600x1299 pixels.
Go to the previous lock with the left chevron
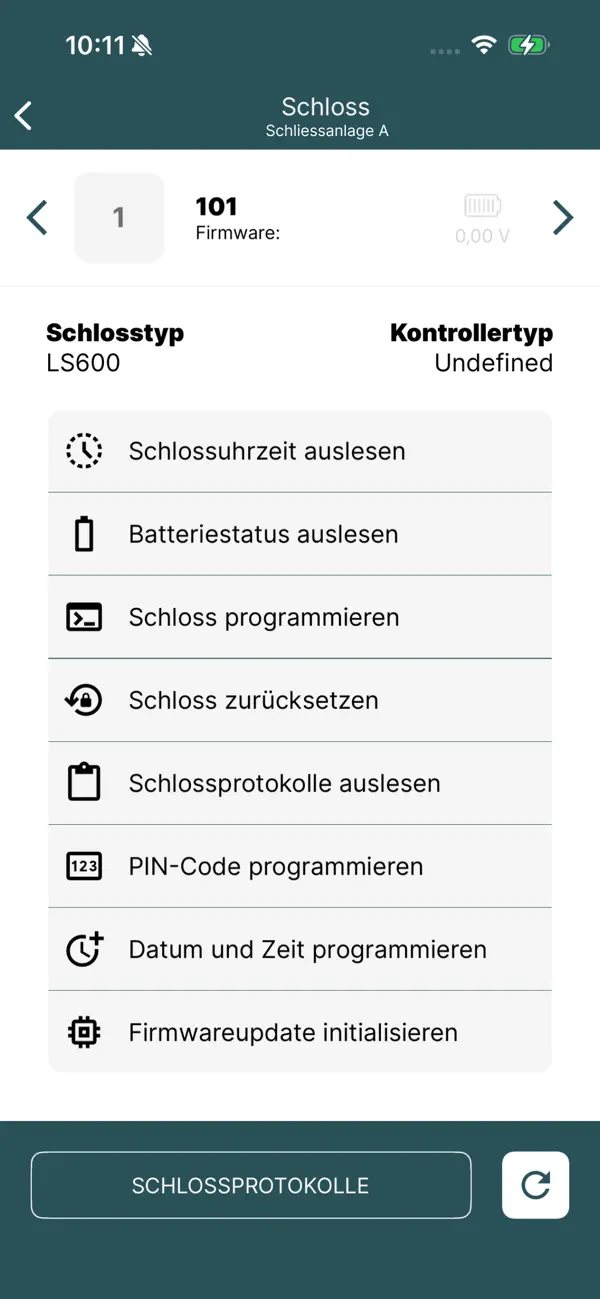[x=38, y=217]
